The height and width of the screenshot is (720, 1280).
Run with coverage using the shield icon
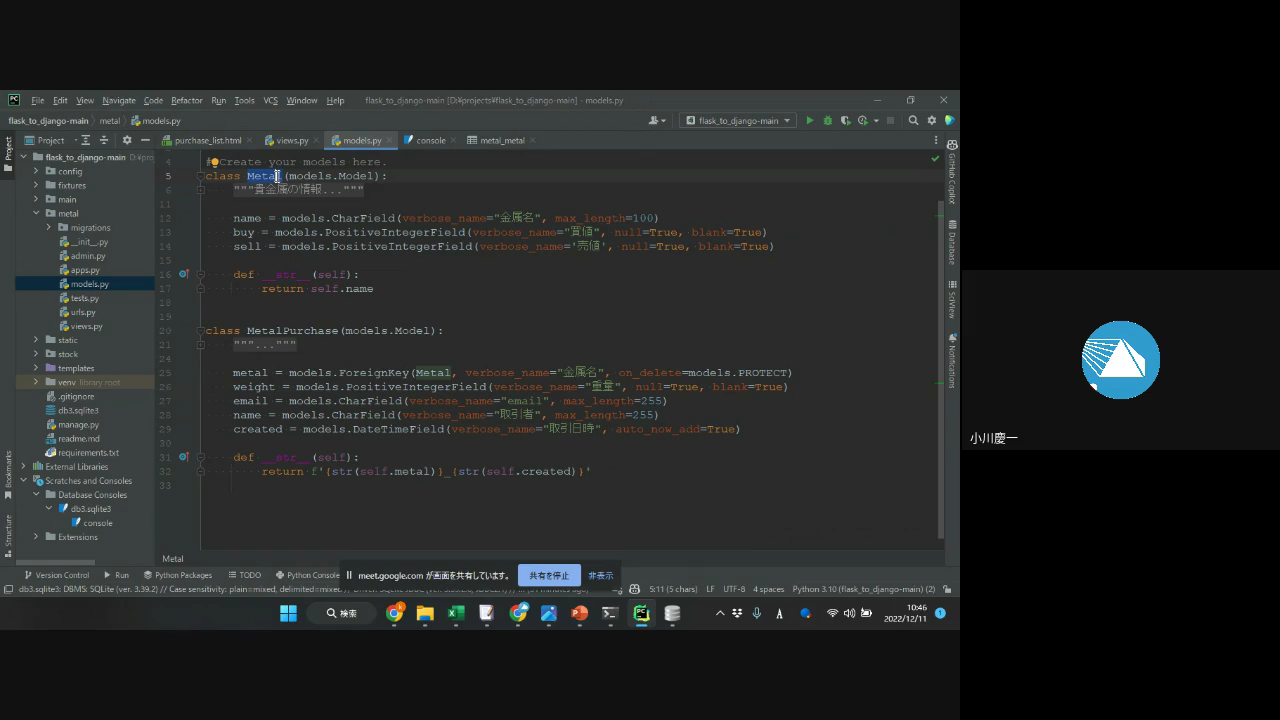click(845, 121)
